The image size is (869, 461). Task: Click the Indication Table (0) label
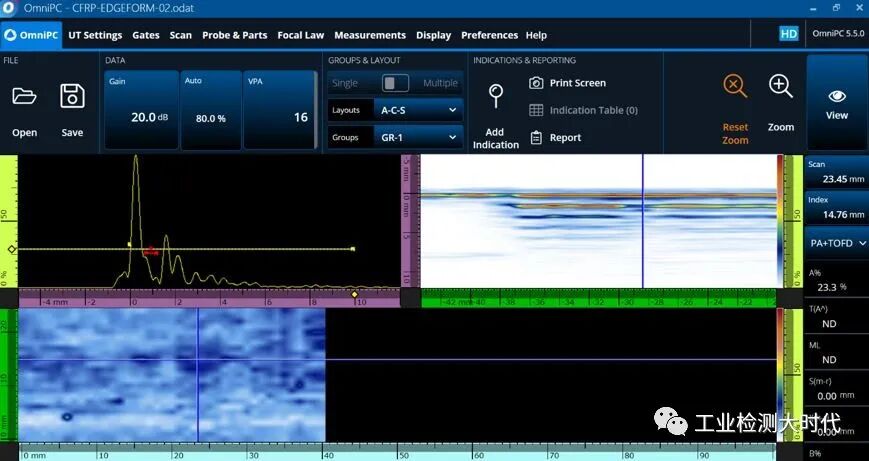click(594, 110)
